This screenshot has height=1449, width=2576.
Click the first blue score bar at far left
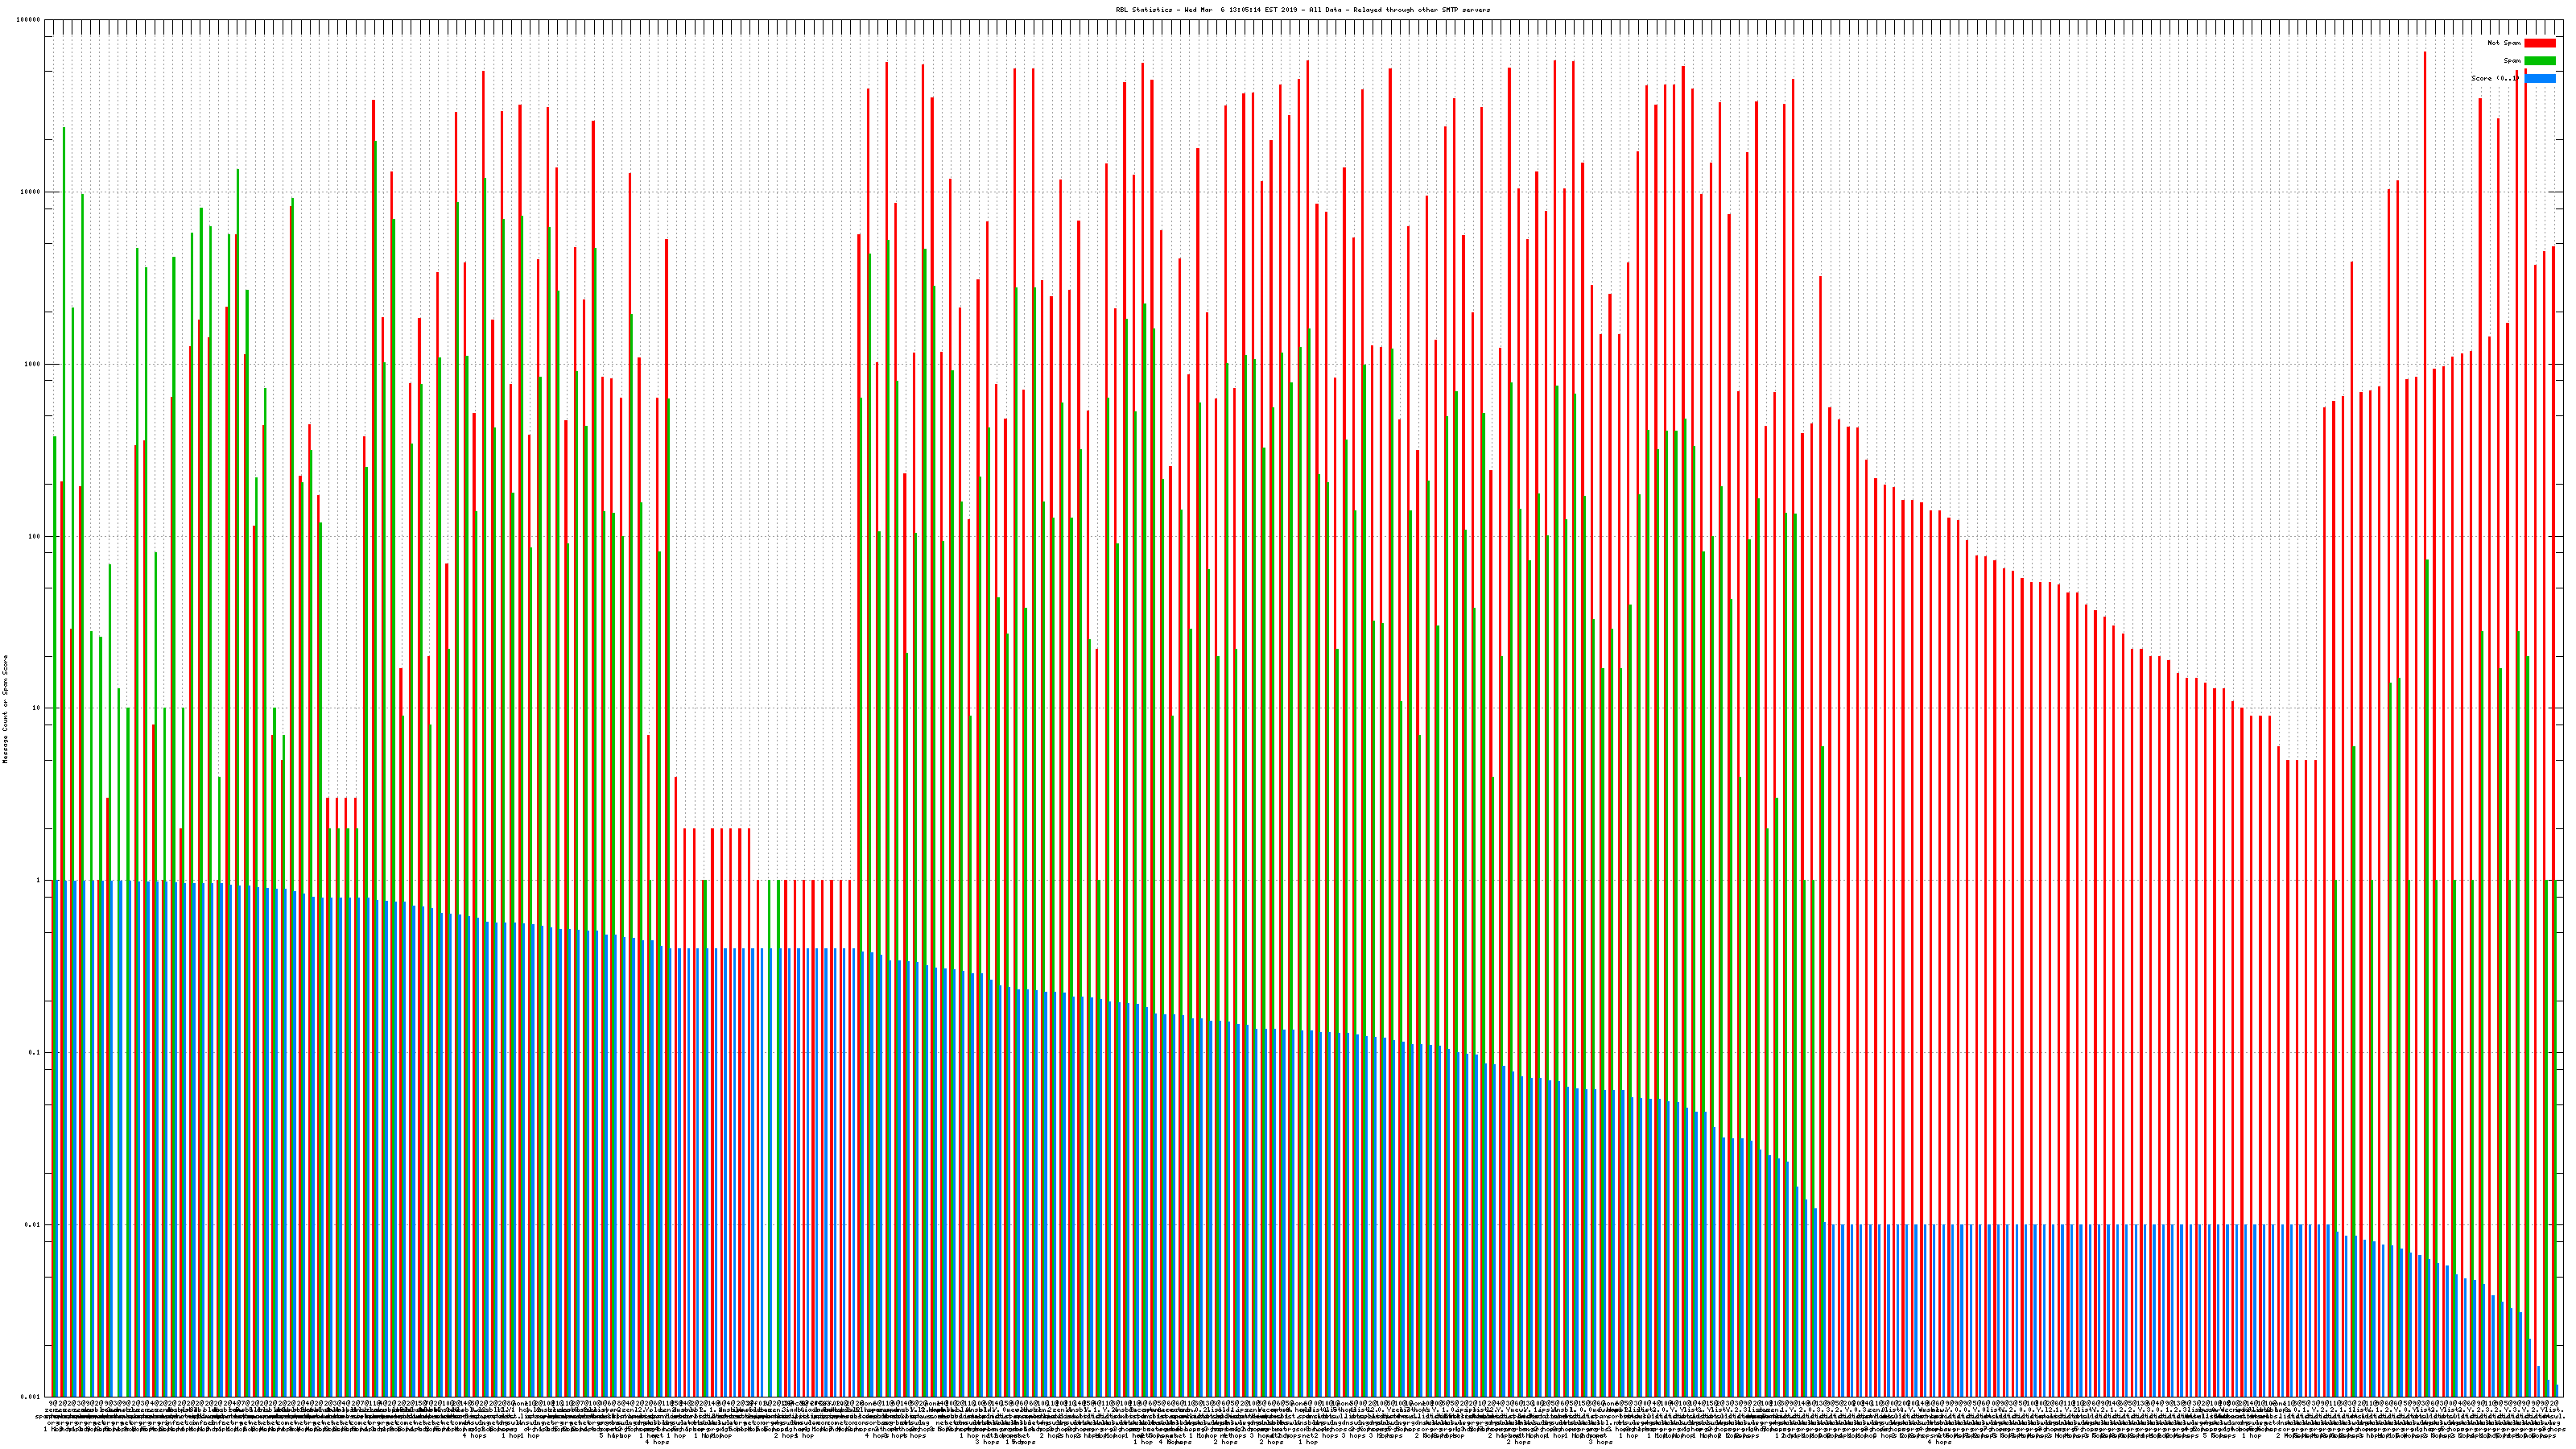click(59, 1140)
